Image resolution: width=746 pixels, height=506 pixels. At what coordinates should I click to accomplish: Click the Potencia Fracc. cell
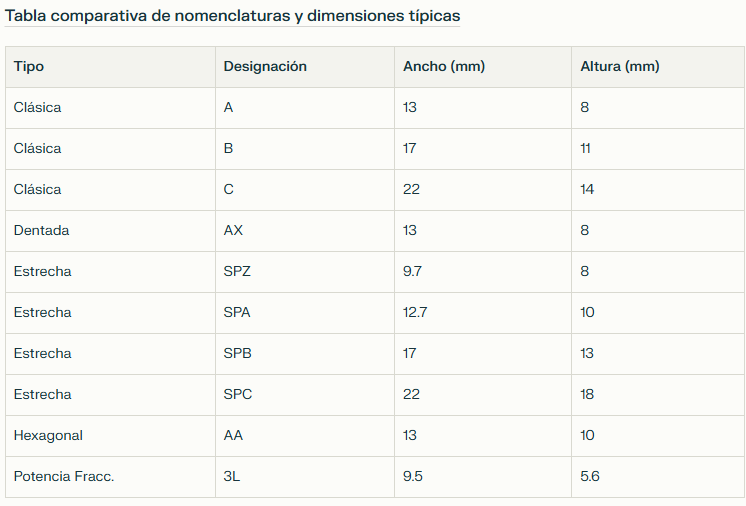click(x=110, y=477)
